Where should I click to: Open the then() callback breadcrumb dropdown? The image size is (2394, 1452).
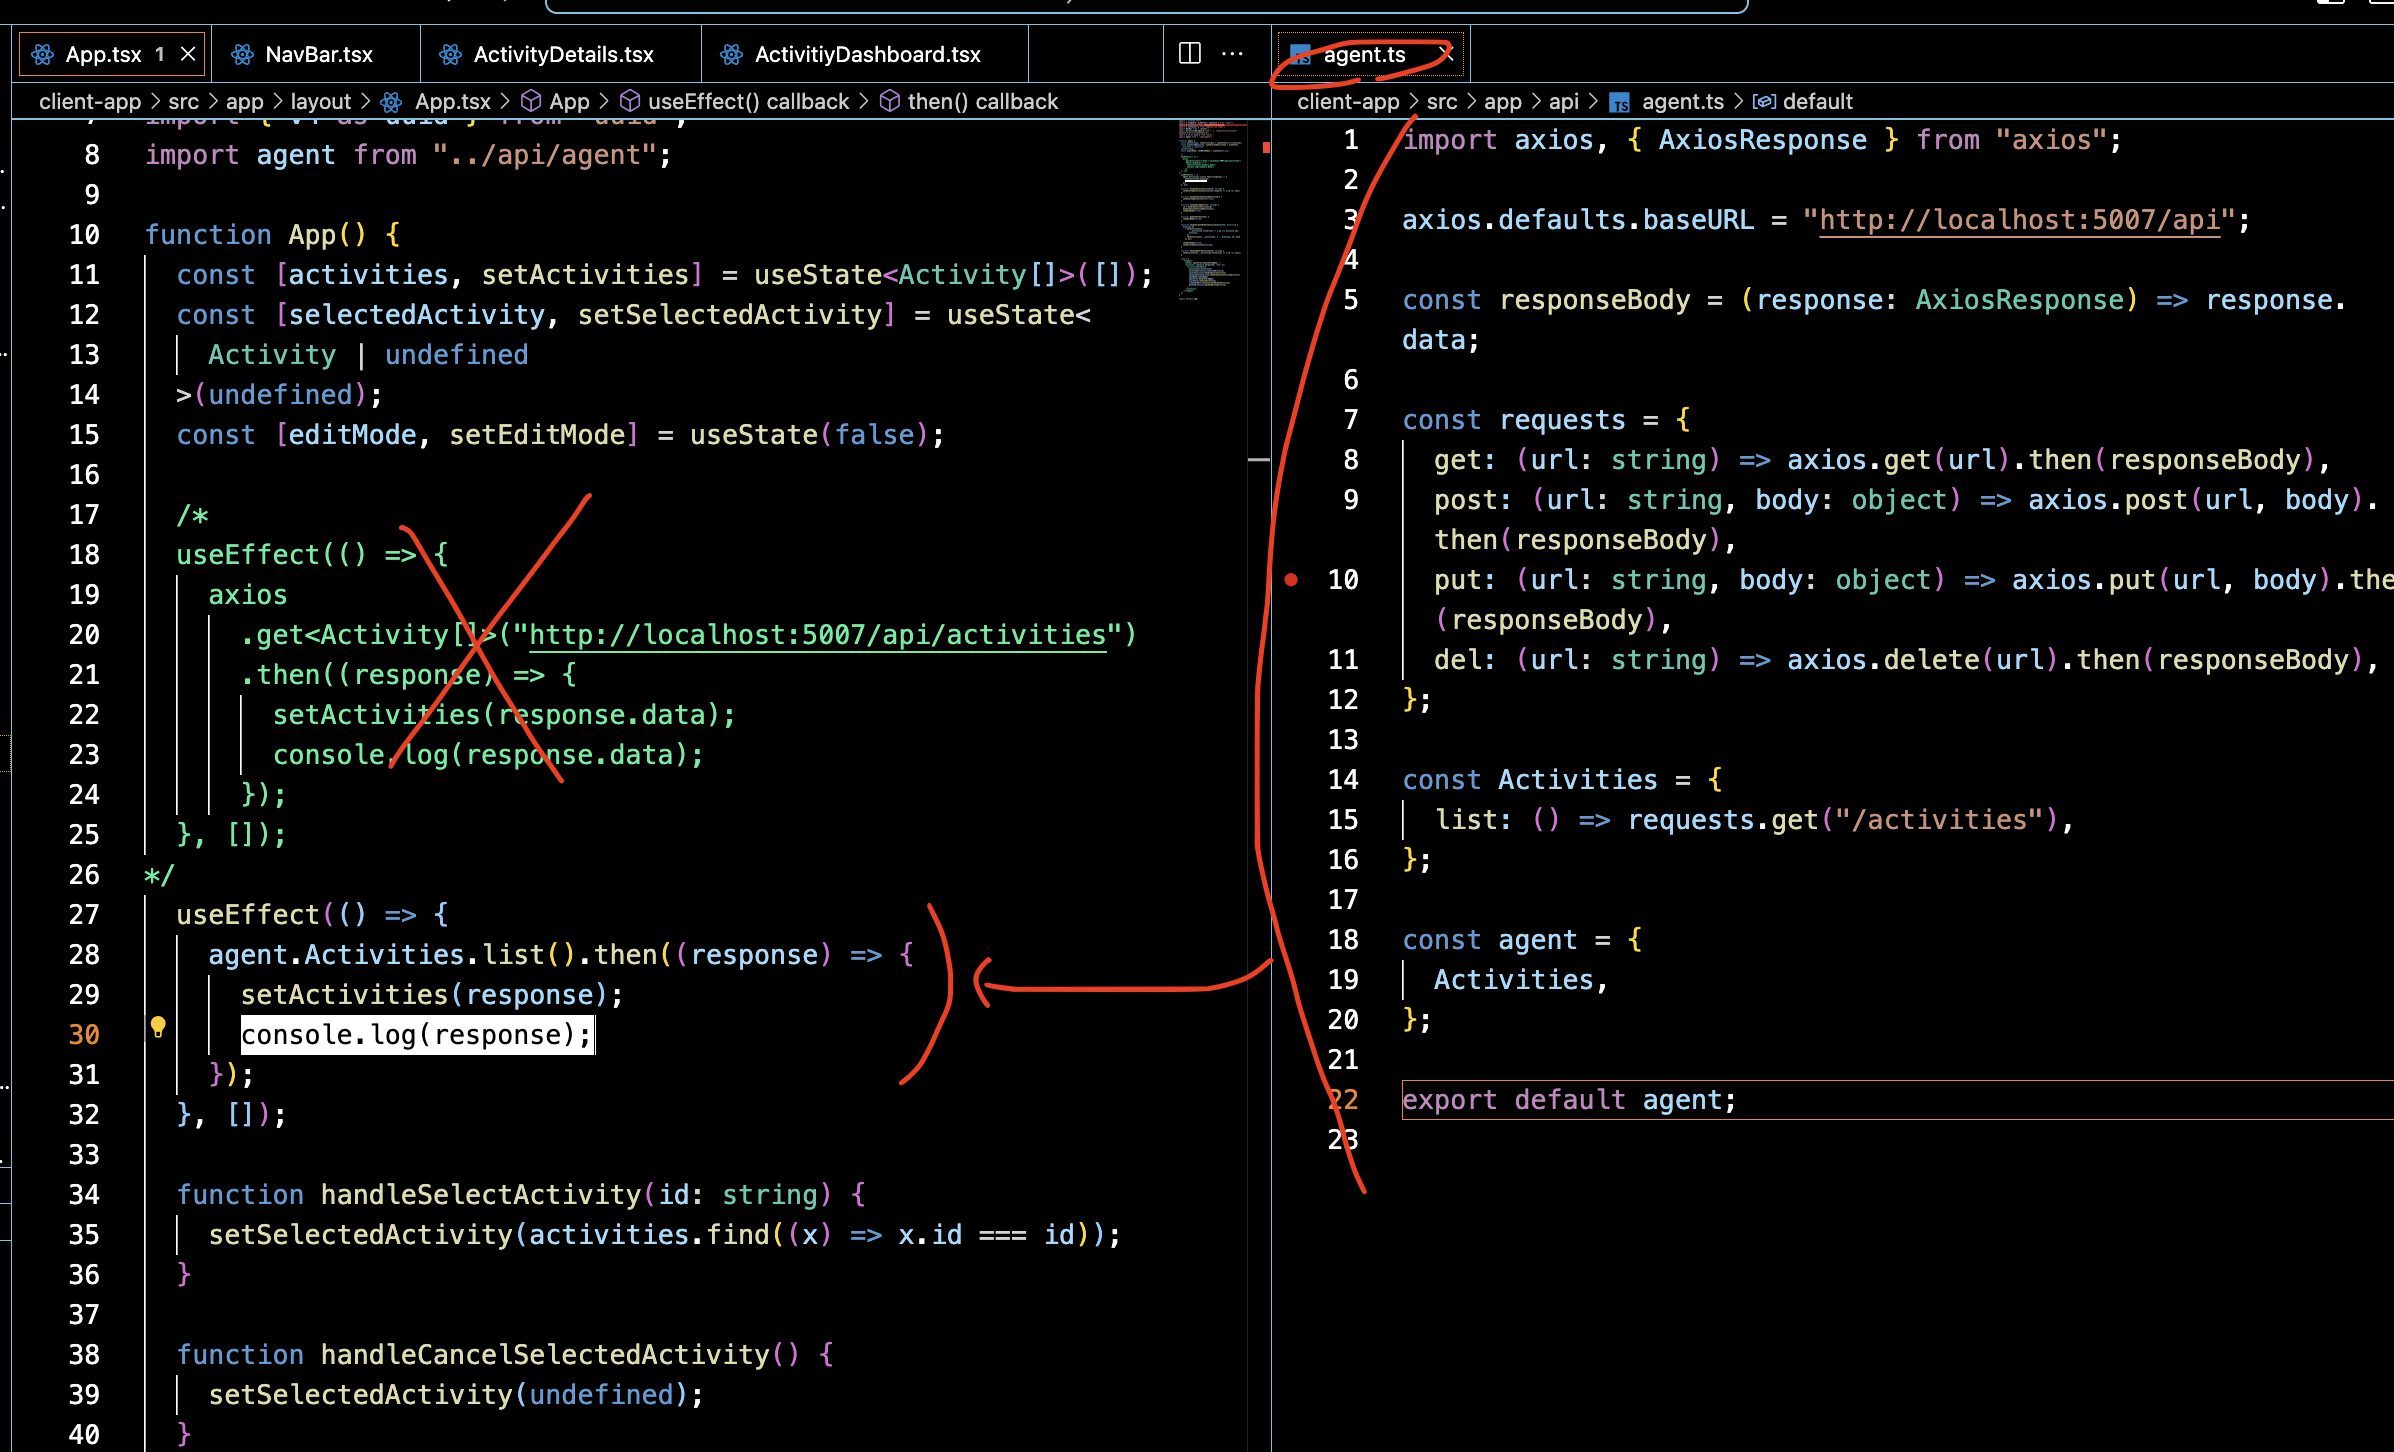[982, 101]
